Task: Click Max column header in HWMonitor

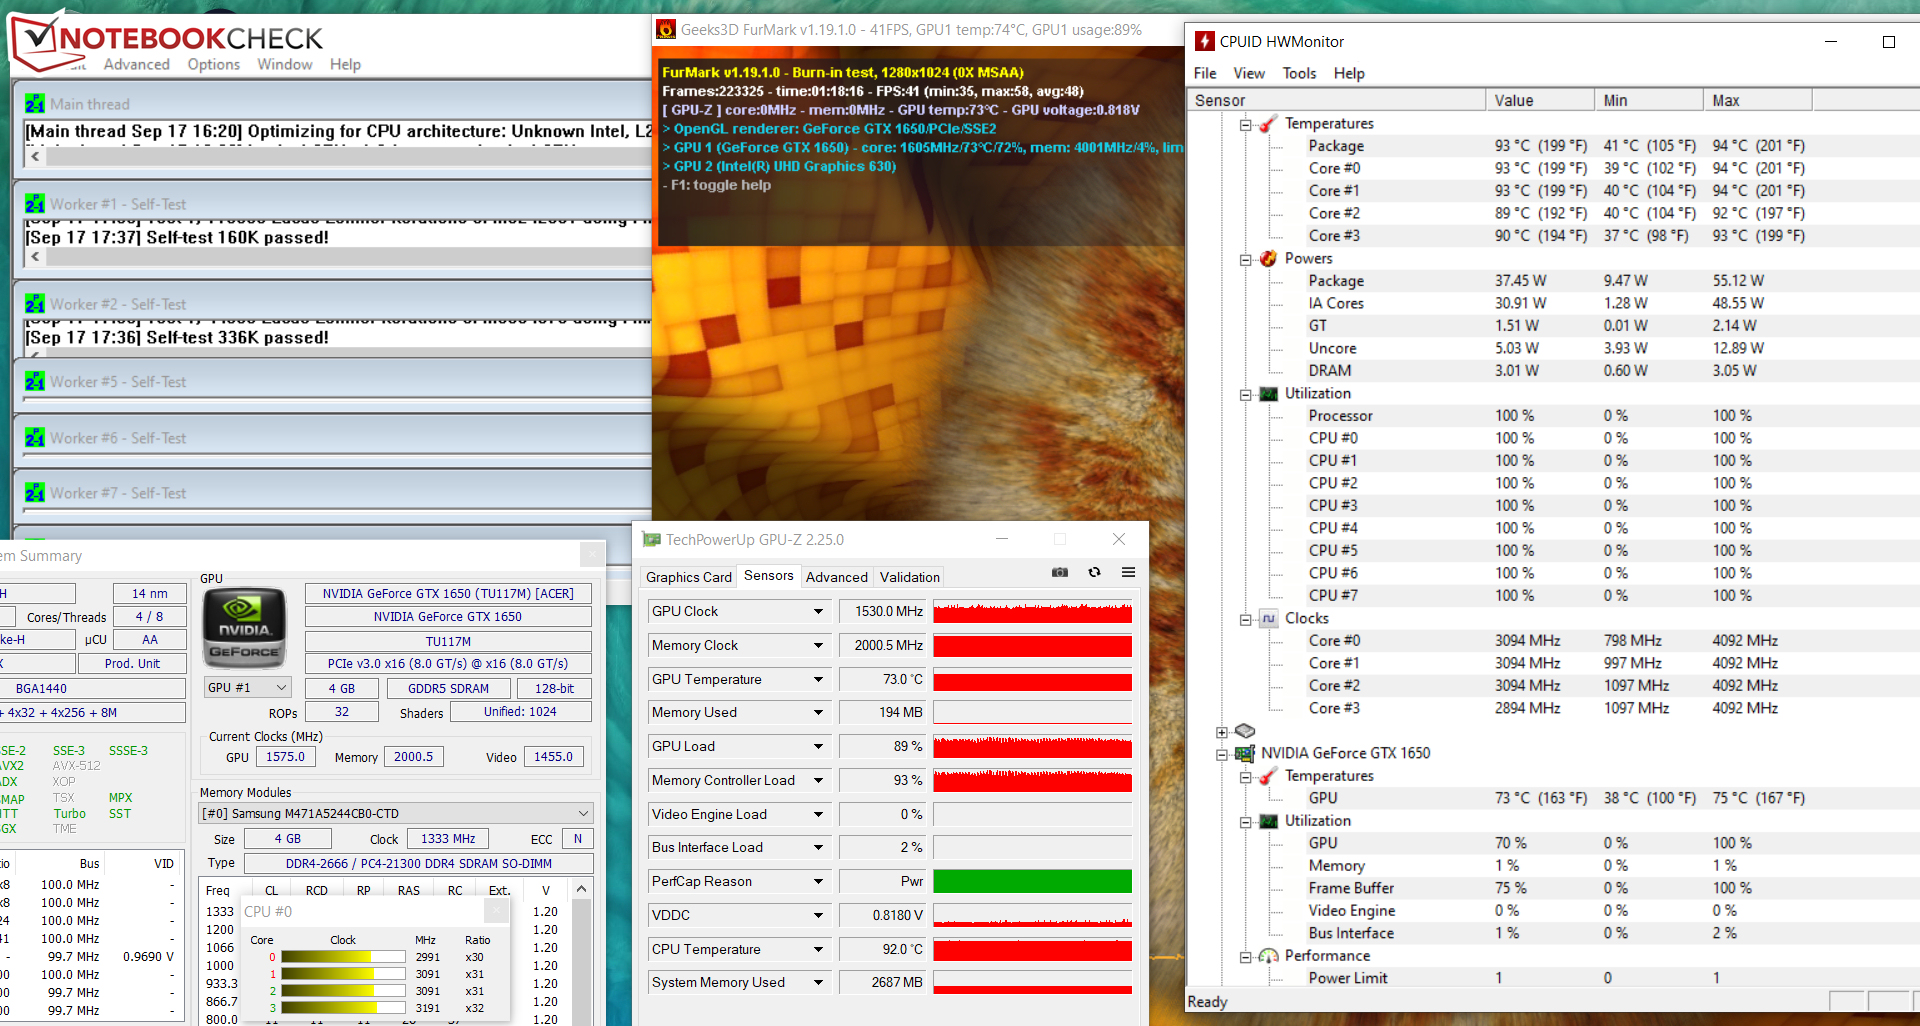Action: [x=1757, y=100]
